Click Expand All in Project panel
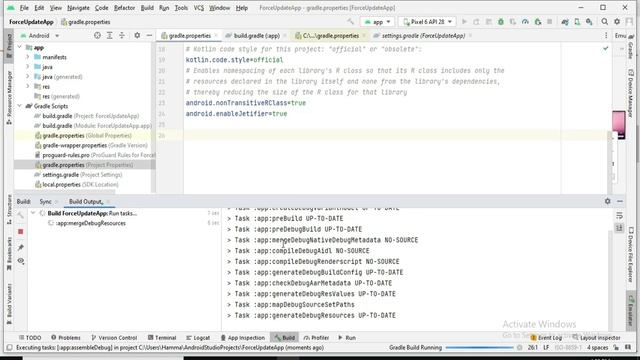 [109, 36]
